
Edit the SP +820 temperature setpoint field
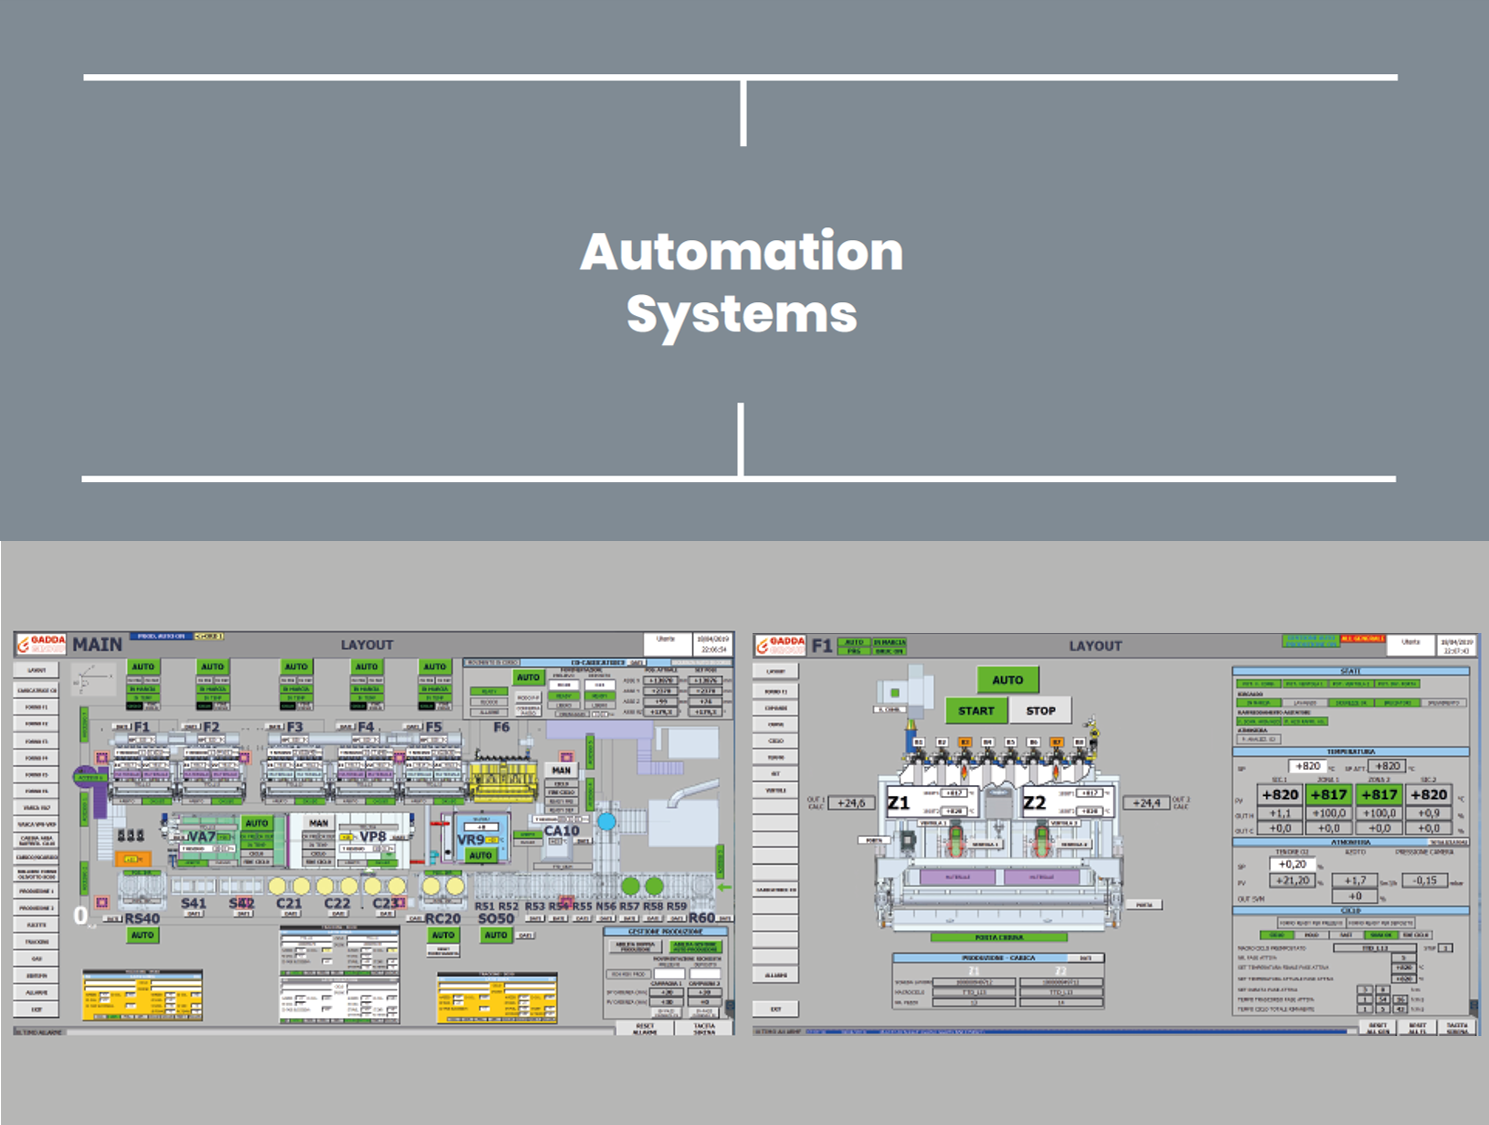tap(1307, 766)
